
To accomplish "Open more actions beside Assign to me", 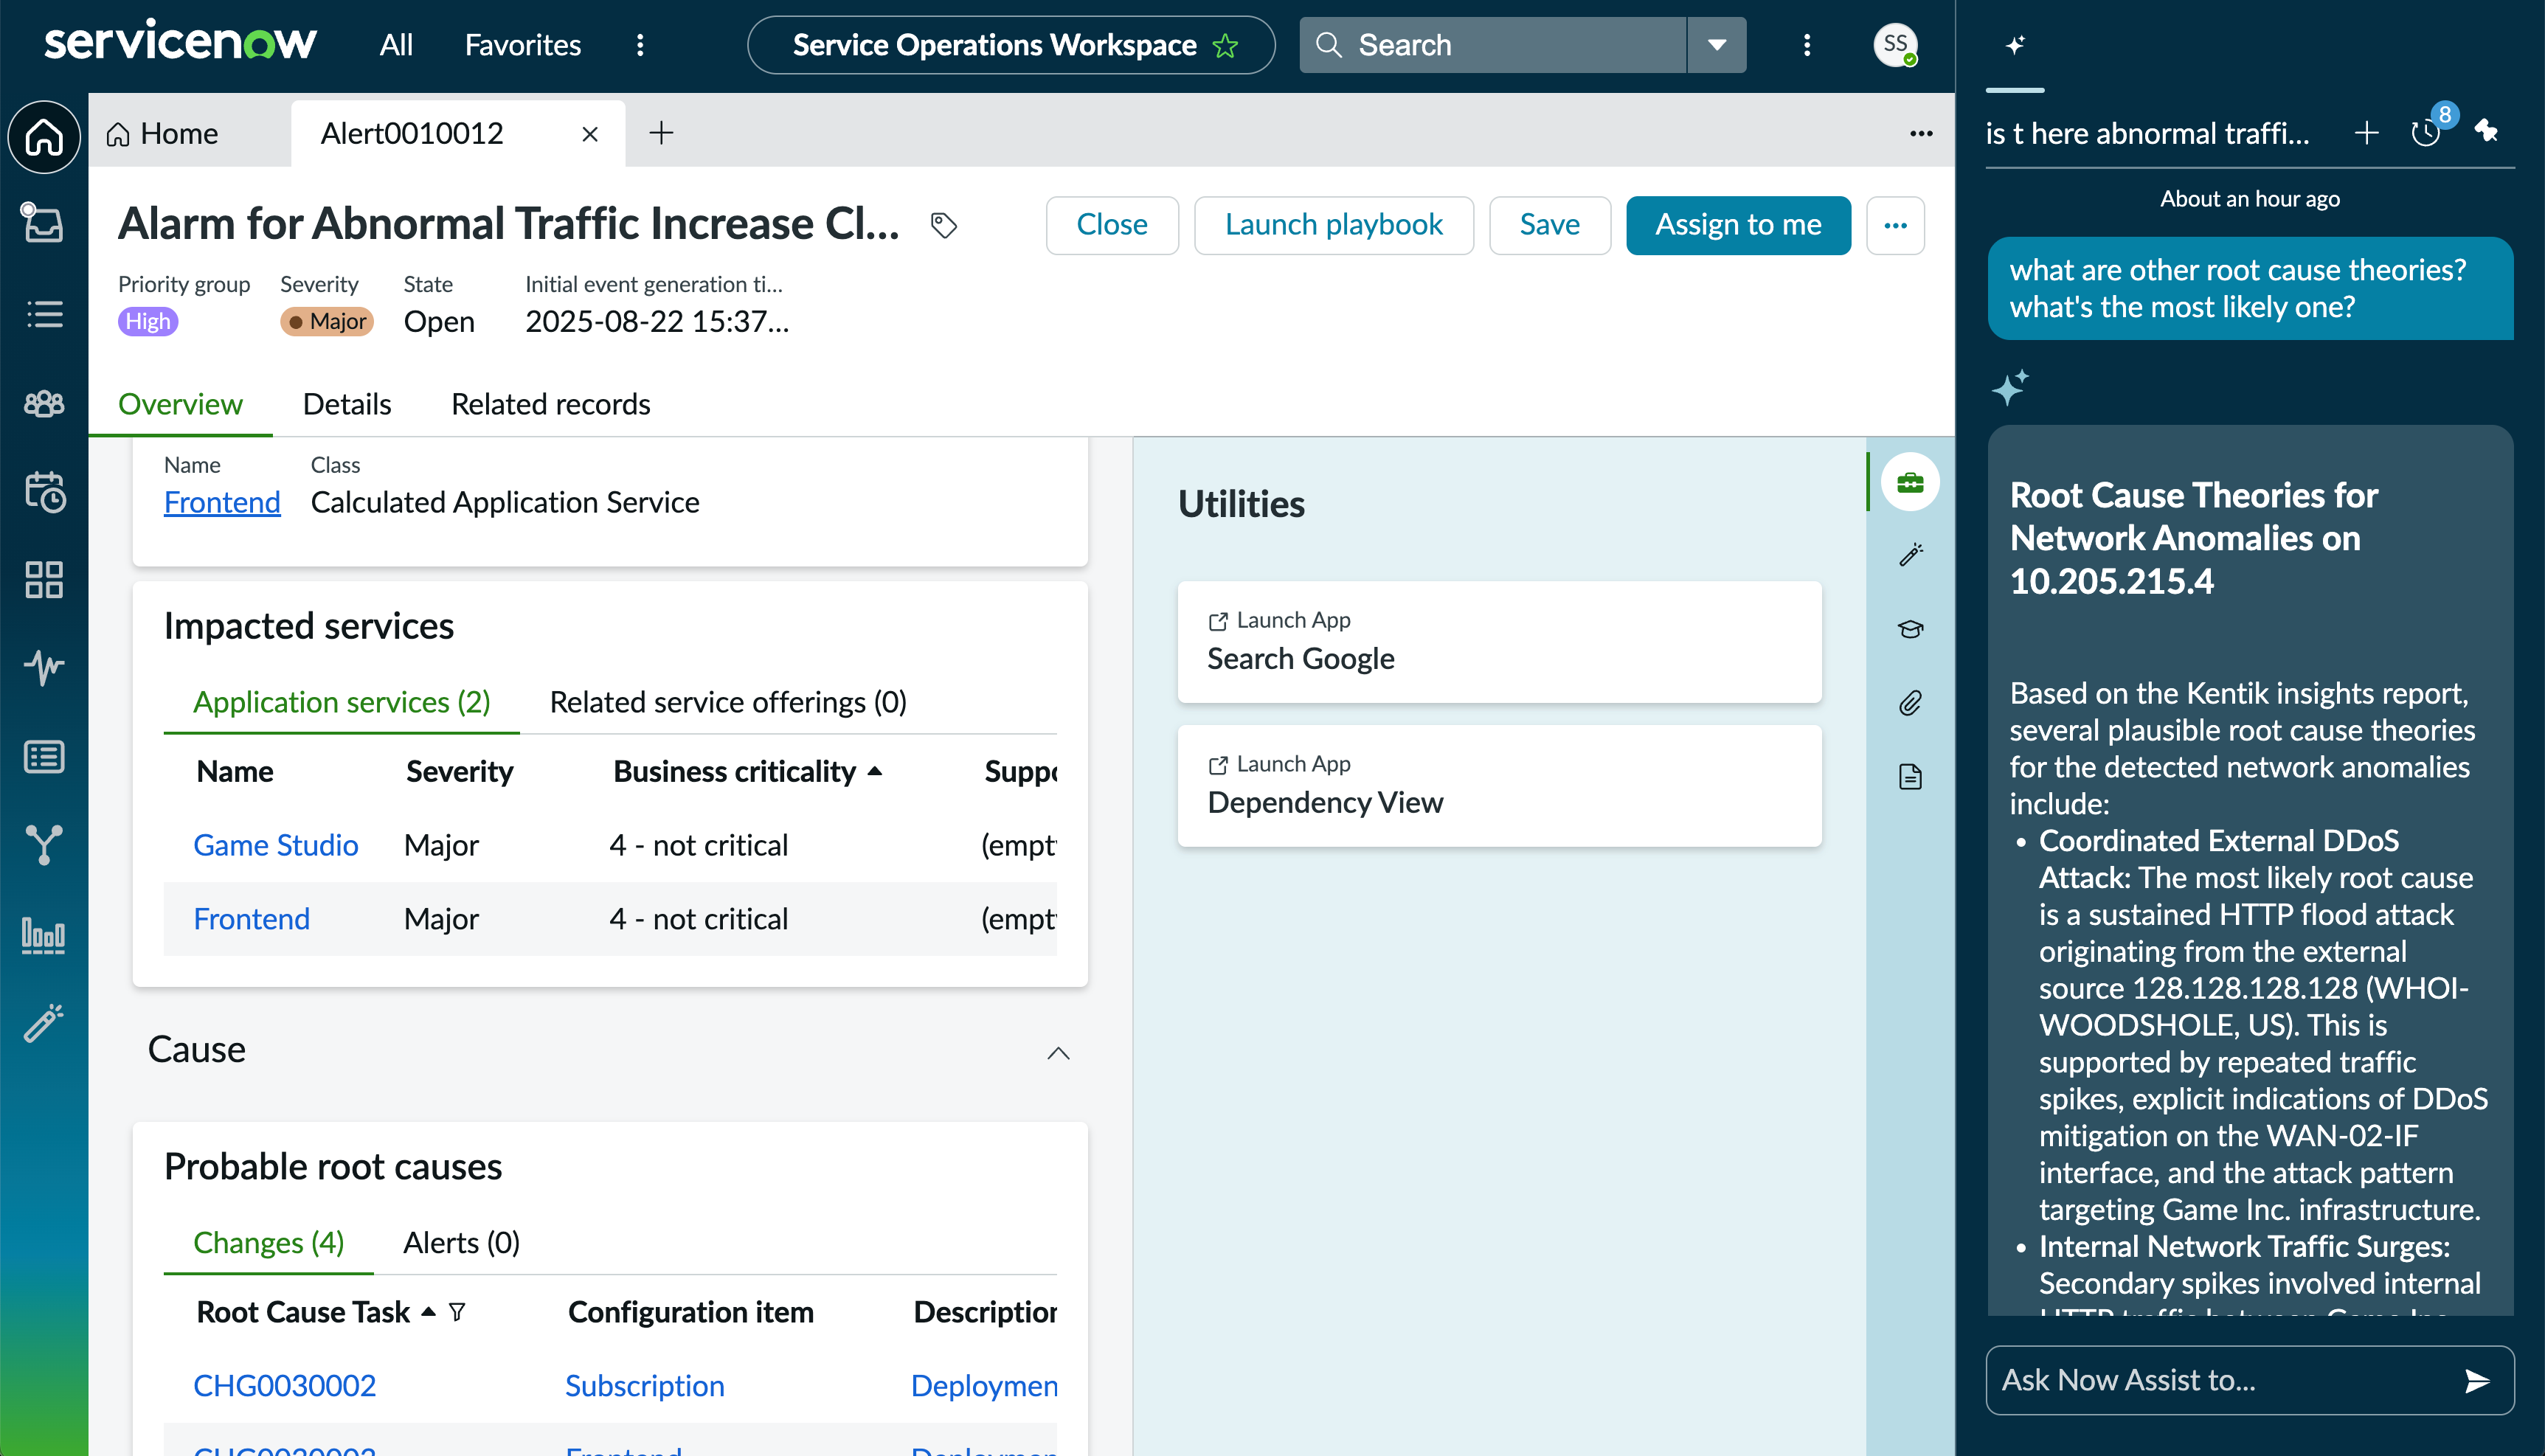I will [x=1895, y=225].
